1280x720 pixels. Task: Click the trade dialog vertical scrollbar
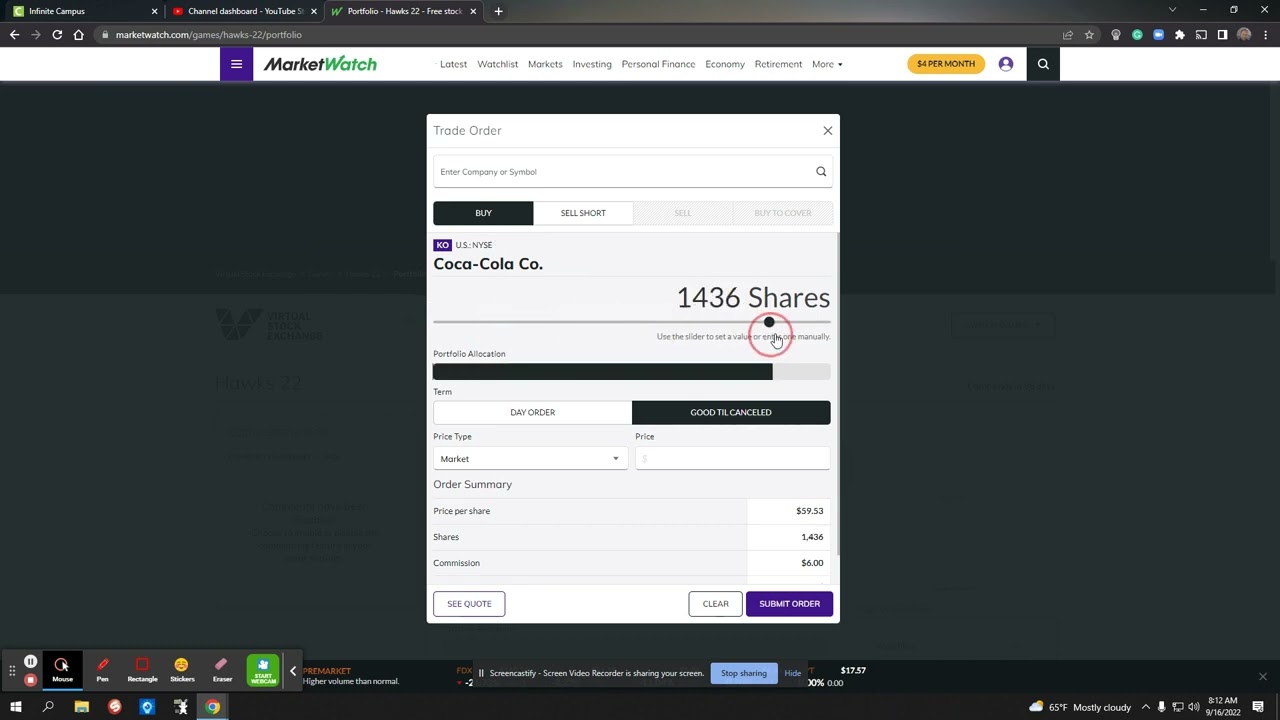coord(836,395)
